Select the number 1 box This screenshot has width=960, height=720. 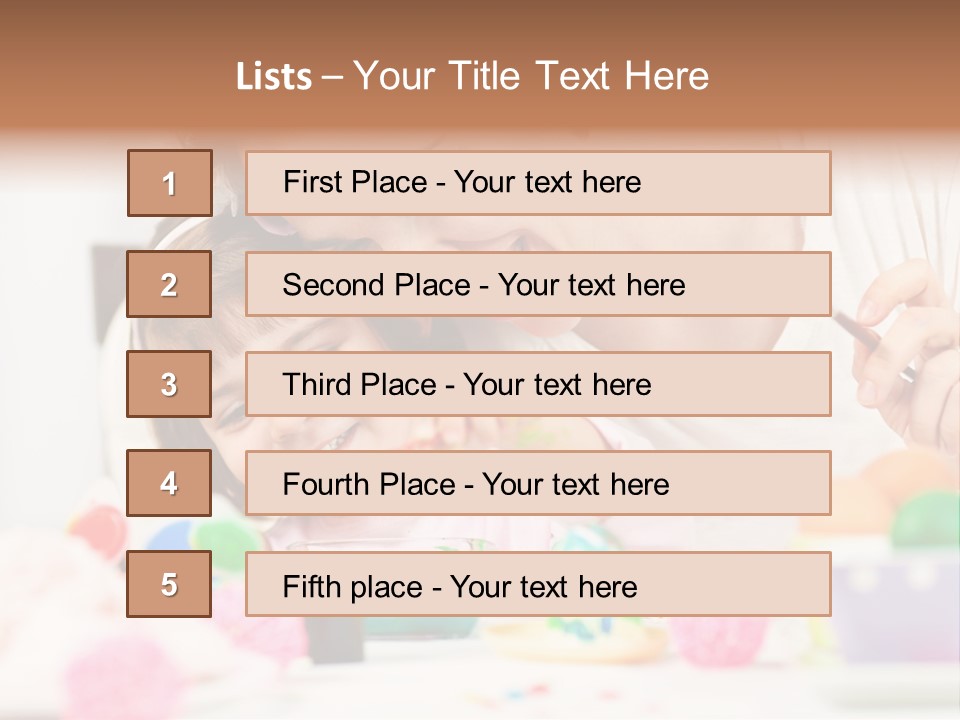click(170, 183)
